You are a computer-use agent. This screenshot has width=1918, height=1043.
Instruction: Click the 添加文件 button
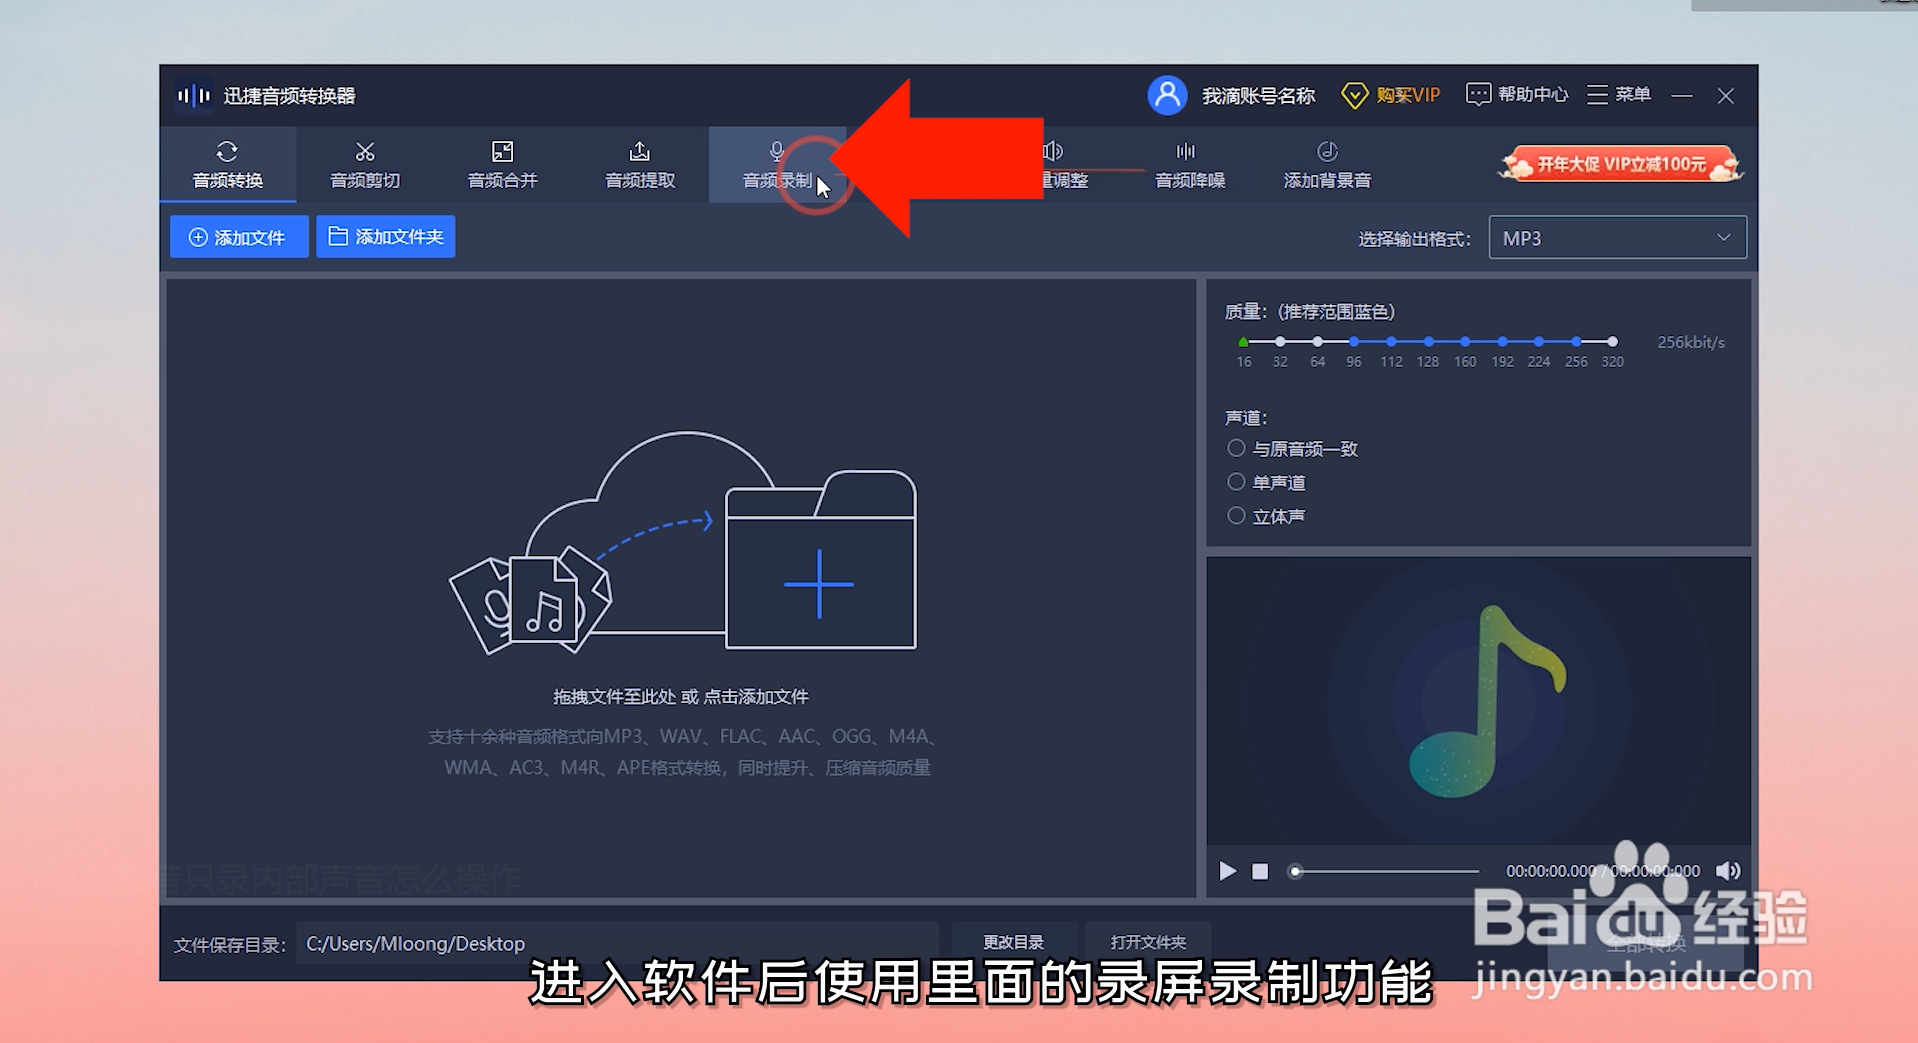239,237
